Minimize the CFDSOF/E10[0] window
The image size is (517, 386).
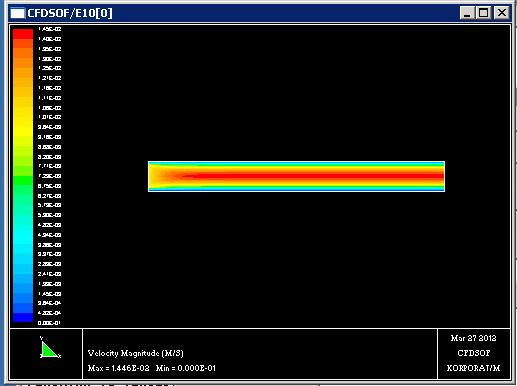(467, 13)
